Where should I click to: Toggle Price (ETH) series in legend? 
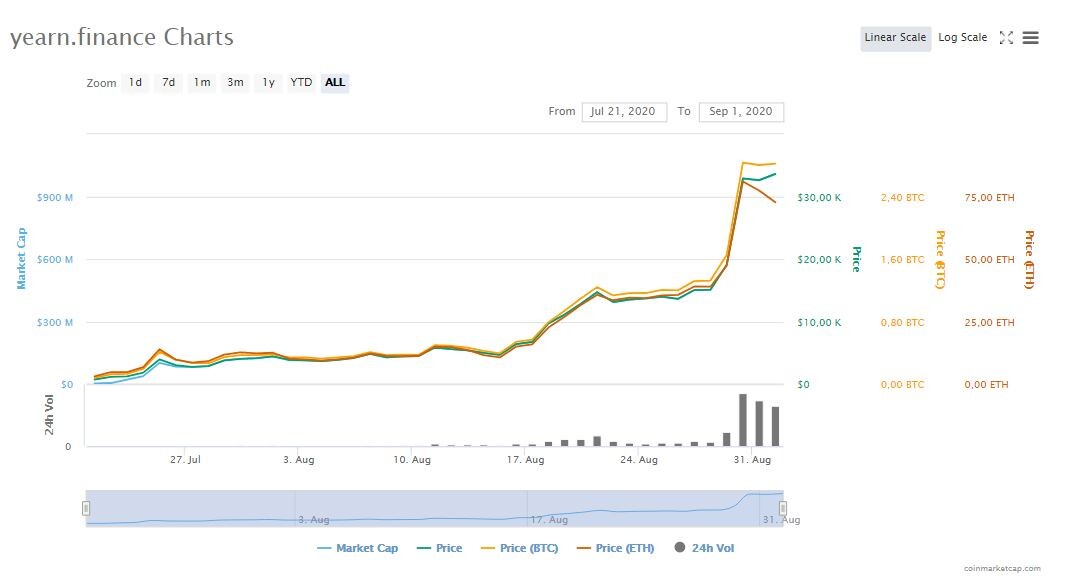point(615,549)
